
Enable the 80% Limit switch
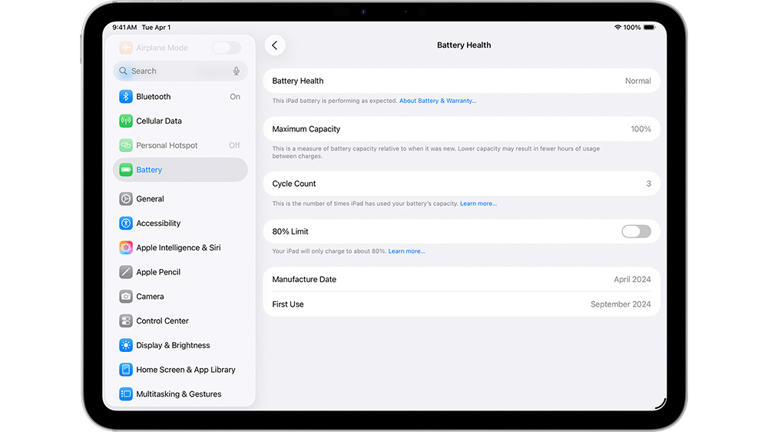click(636, 232)
